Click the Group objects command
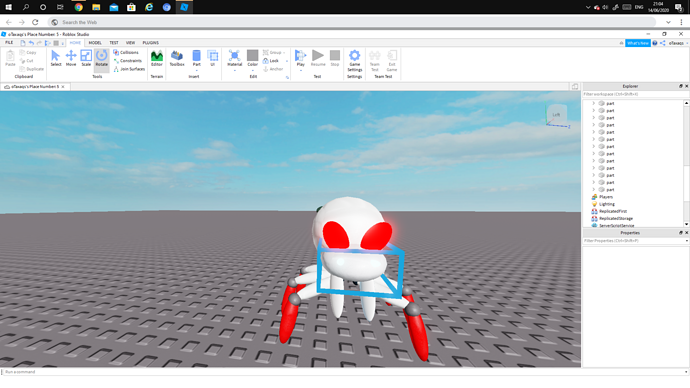This screenshot has width=690, height=388. [272, 52]
